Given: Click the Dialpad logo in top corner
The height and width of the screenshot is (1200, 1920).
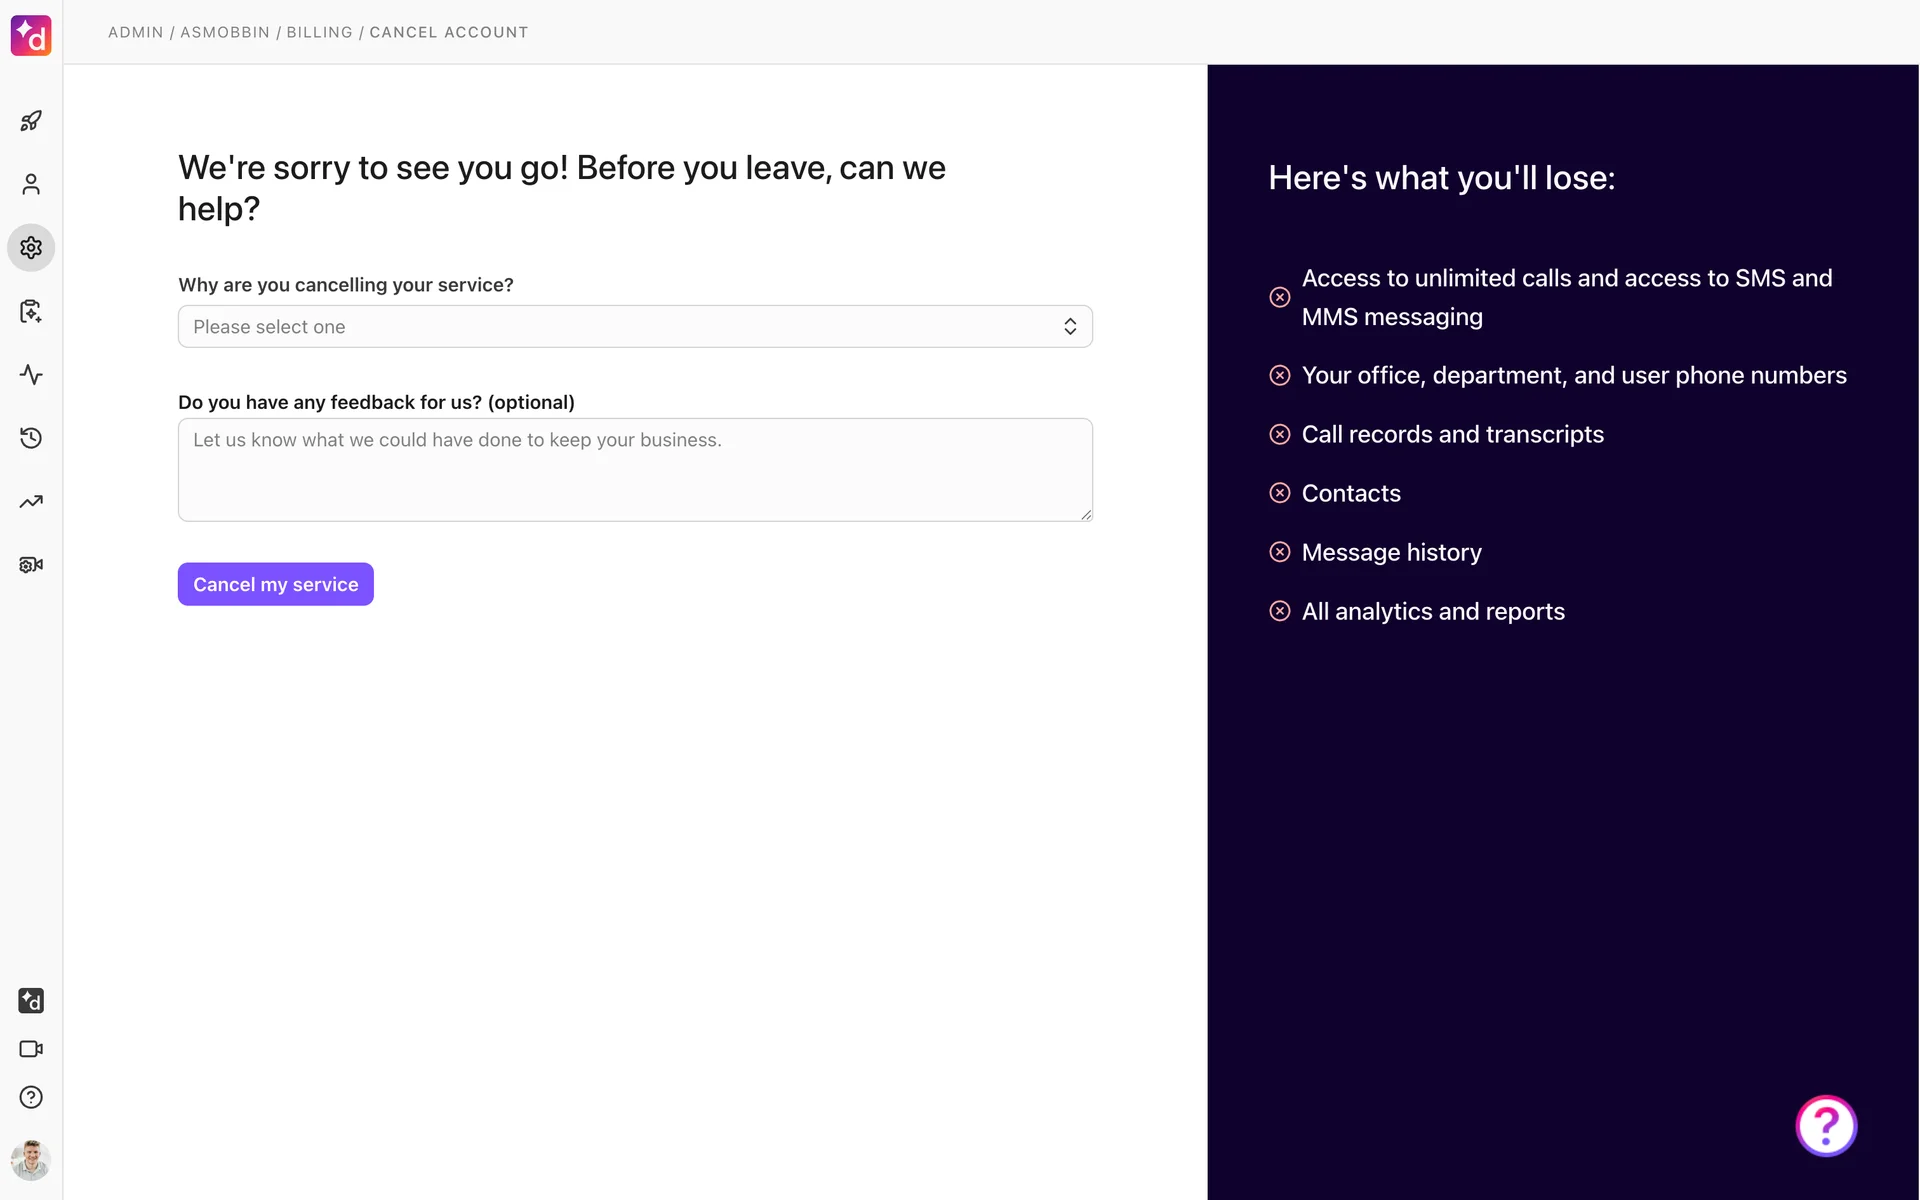Looking at the screenshot, I should 31,35.
